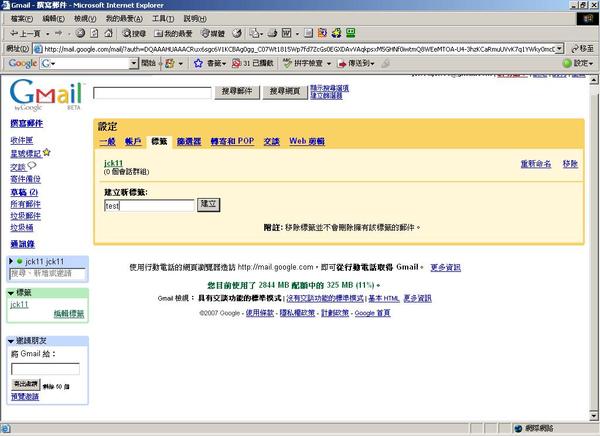Open the Google toolbar search box dropdown
600x436 pixels.
pyautogui.click(x=134, y=63)
